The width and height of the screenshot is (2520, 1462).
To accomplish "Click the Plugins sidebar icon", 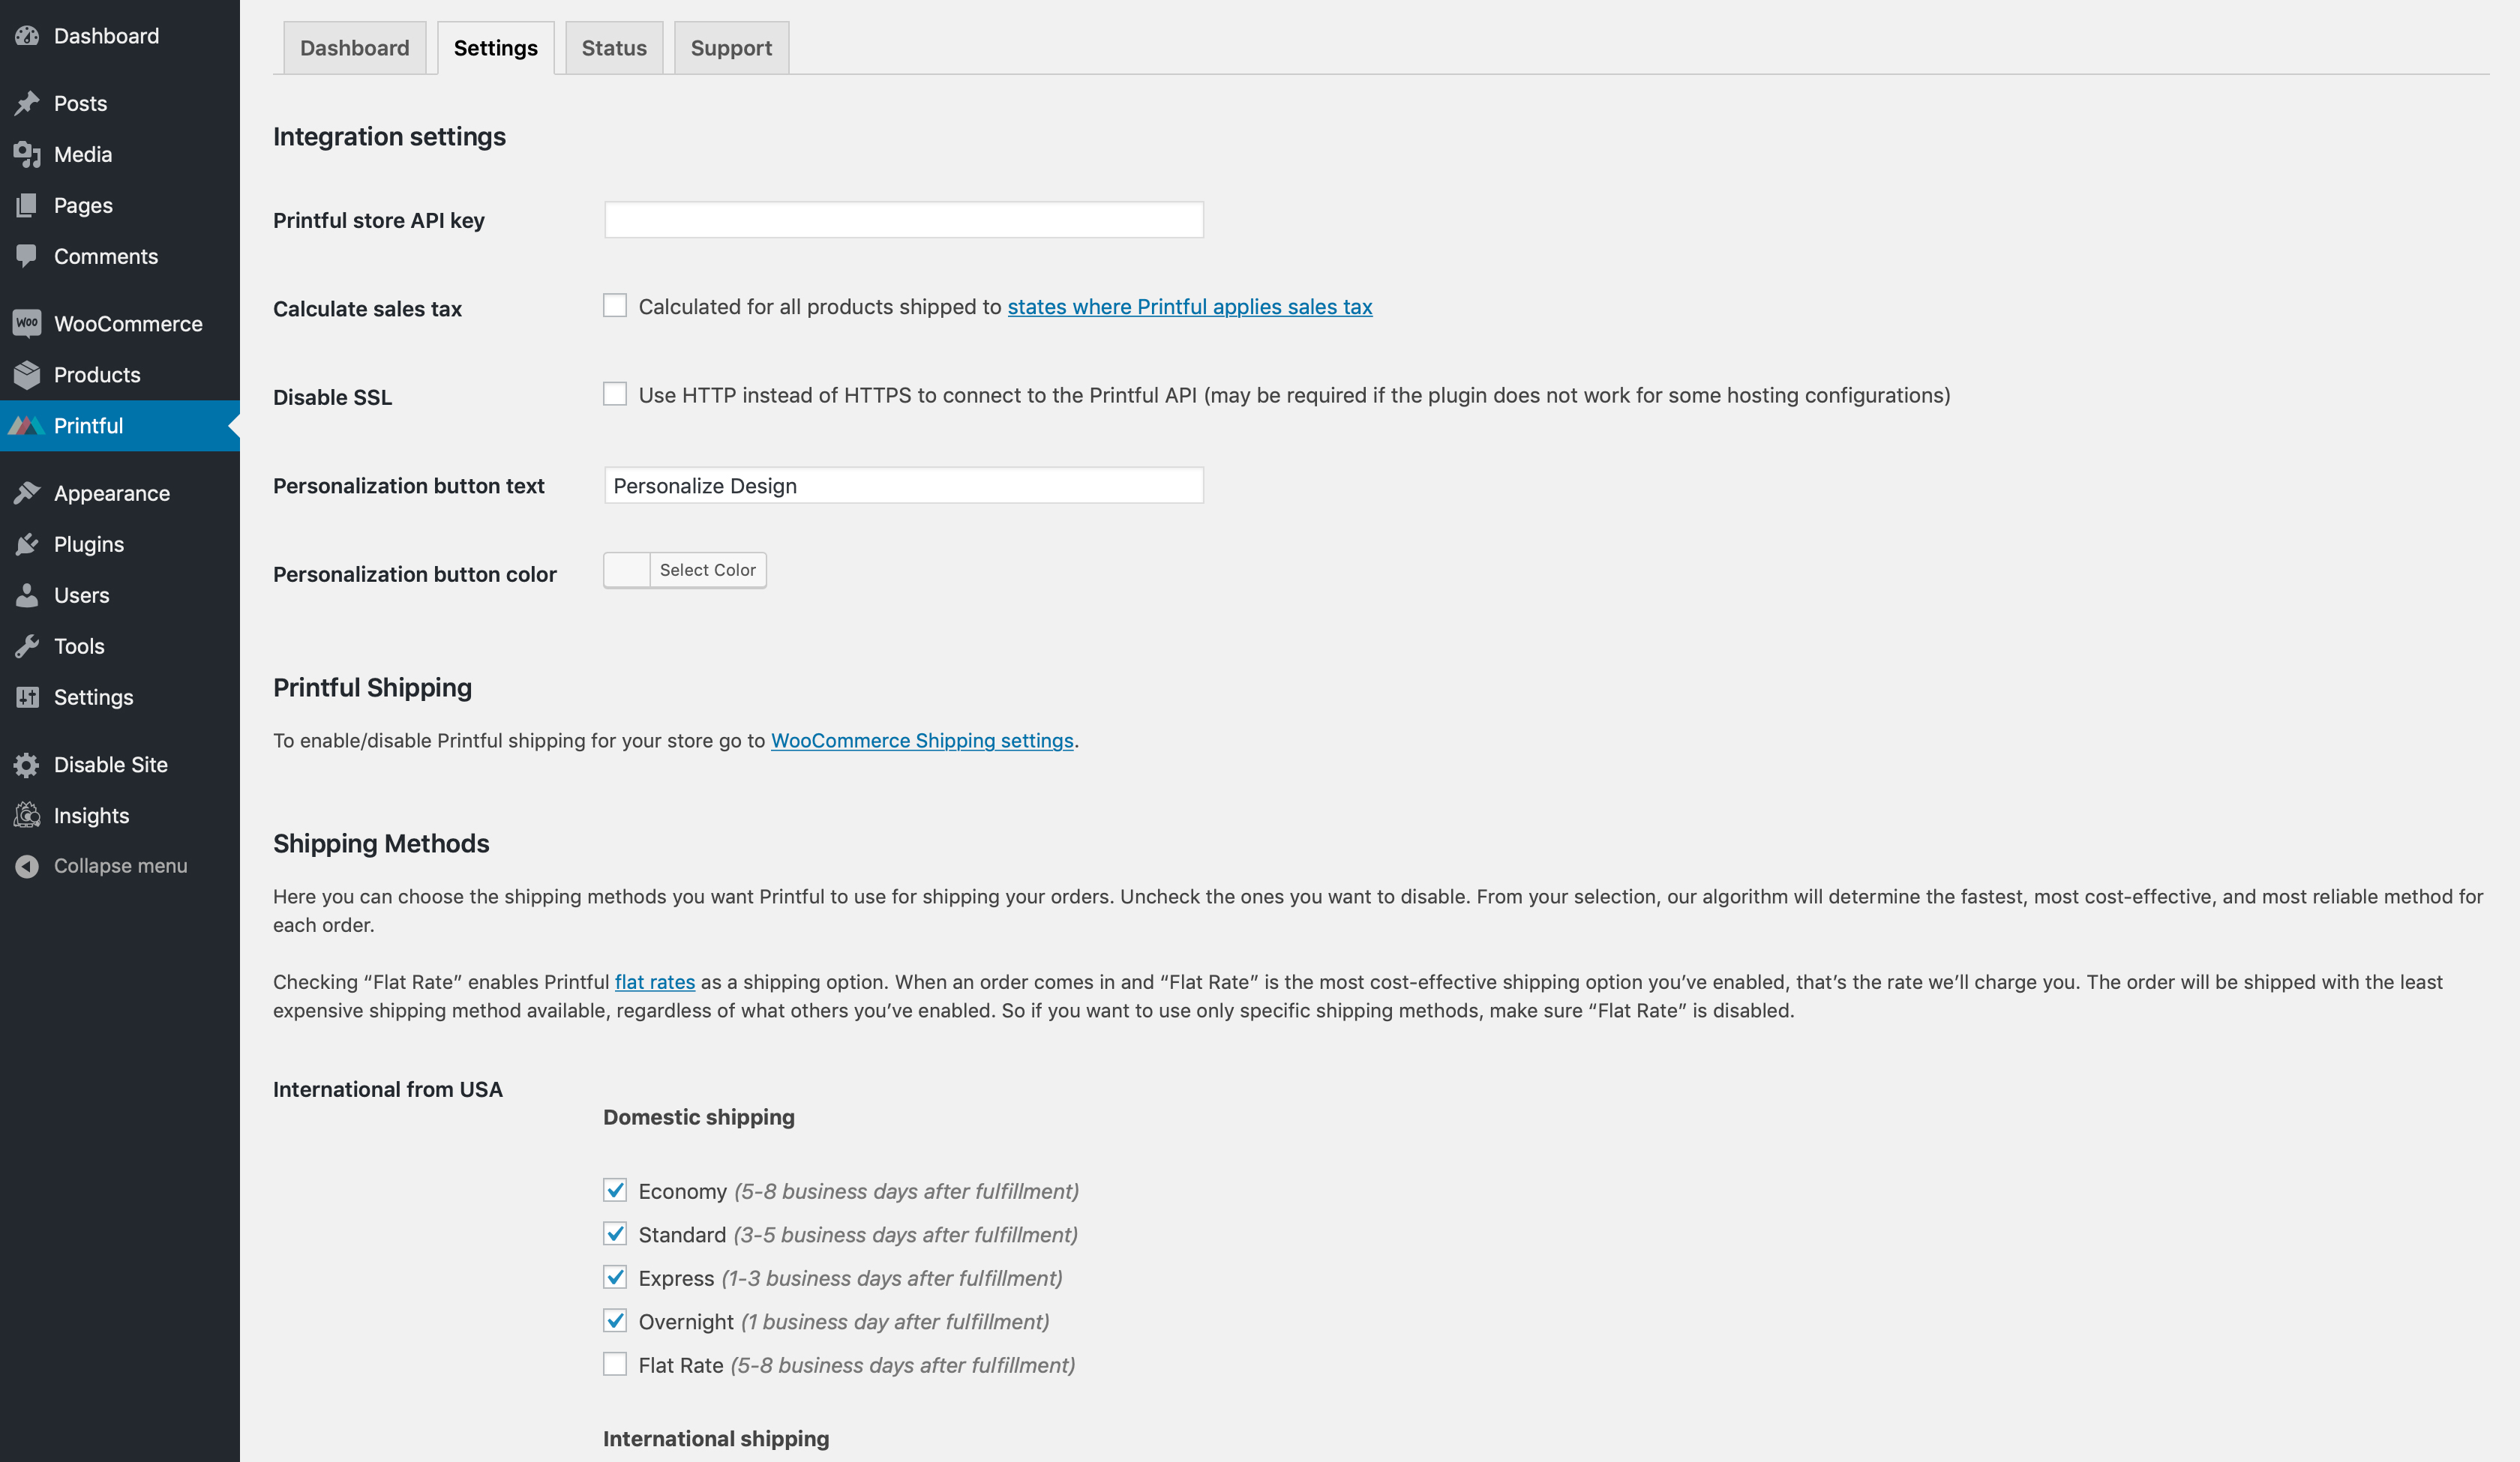I will (26, 543).
